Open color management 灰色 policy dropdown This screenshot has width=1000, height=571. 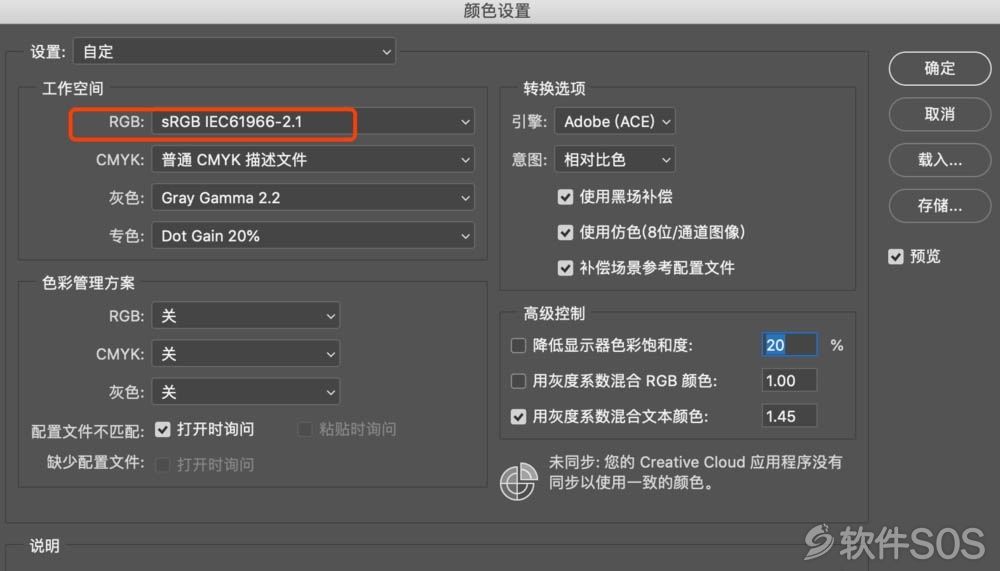[246, 392]
